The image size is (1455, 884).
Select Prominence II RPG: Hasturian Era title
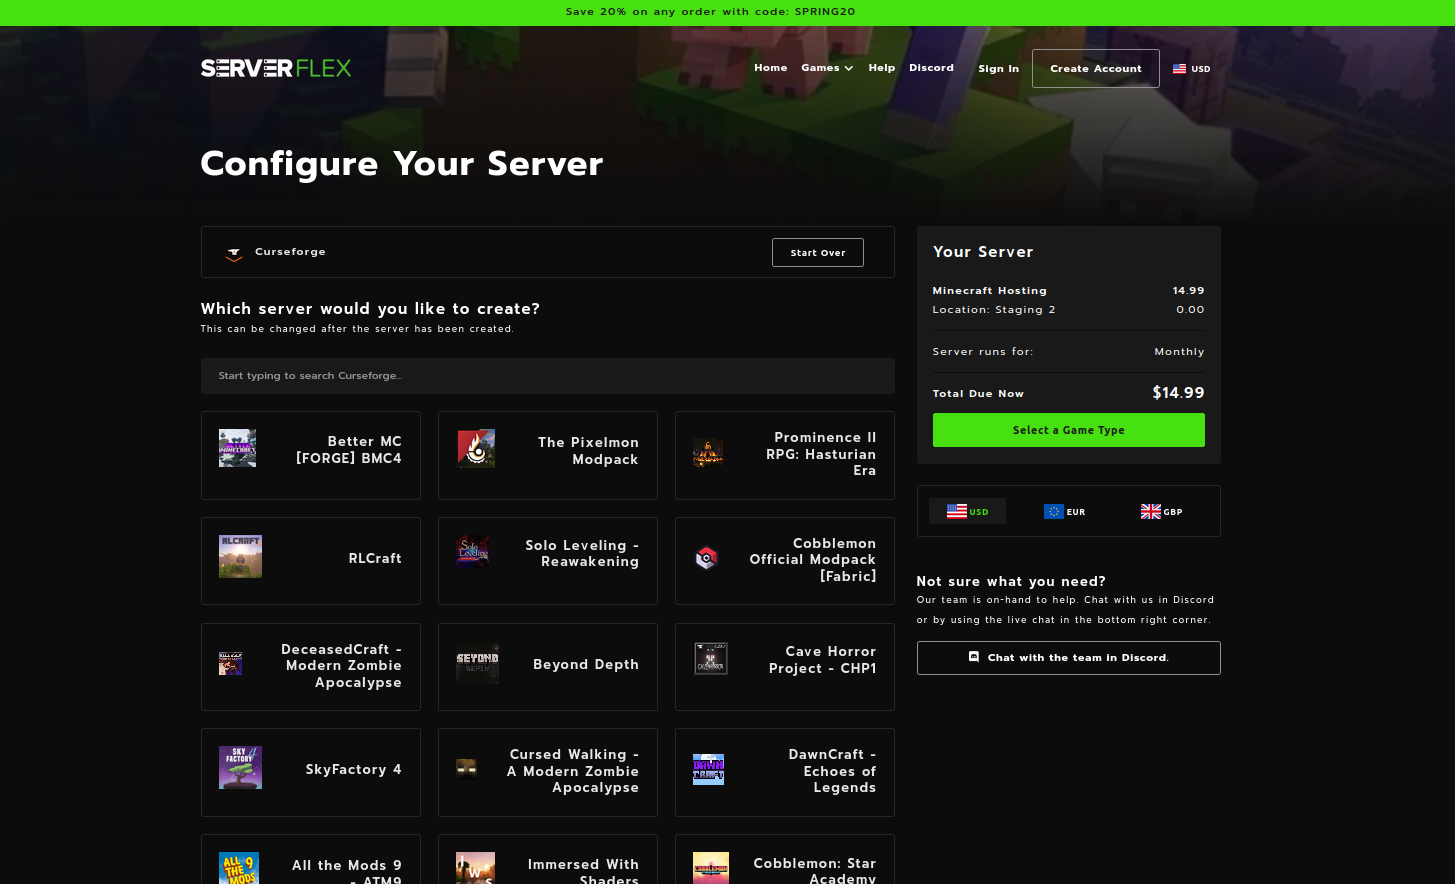click(x=821, y=454)
